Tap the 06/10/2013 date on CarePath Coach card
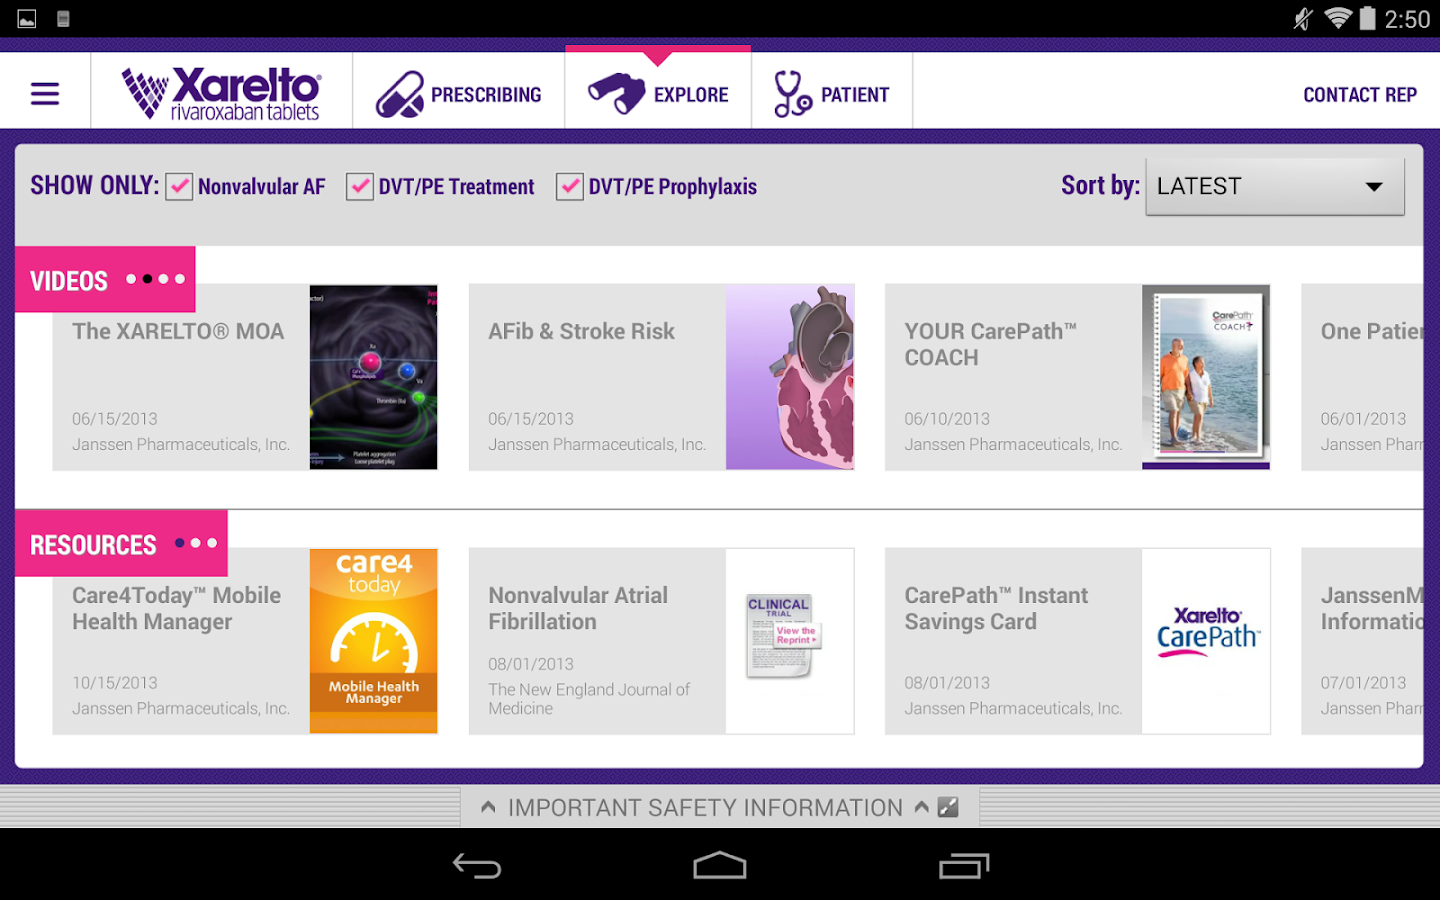This screenshot has height=900, width=1440. coord(947,419)
